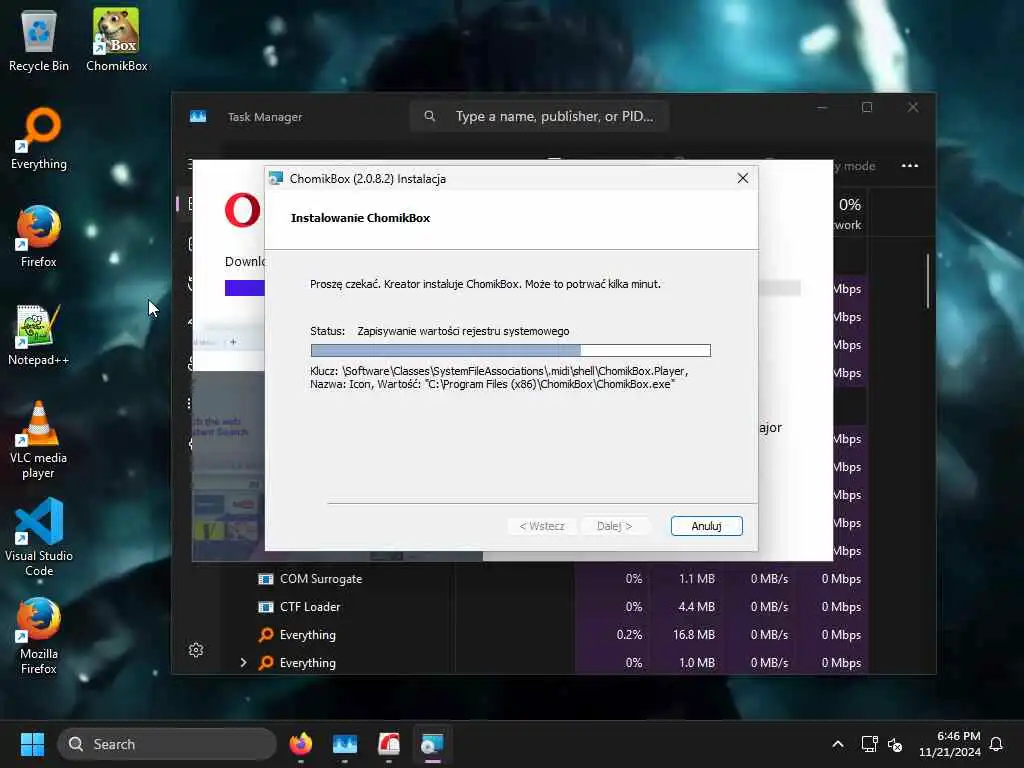Image resolution: width=1024 pixels, height=768 pixels.
Task: Click the CTF Loader process icon
Action: pyautogui.click(x=266, y=607)
